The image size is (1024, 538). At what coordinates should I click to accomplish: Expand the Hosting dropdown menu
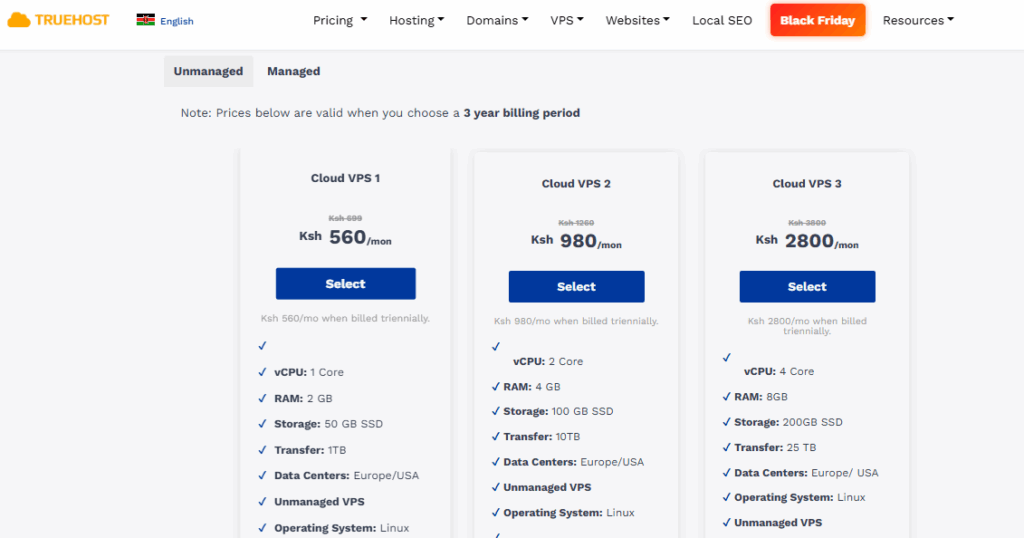[416, 20]
